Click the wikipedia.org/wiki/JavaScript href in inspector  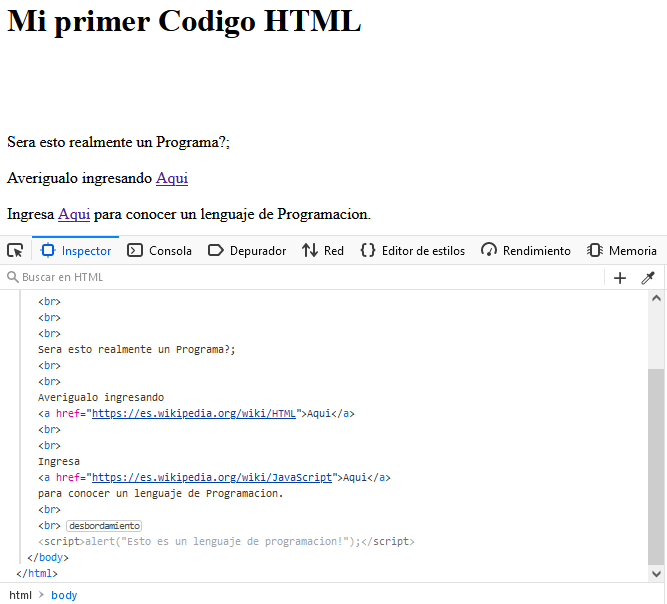pyautogui.click(x=212, y=477)
